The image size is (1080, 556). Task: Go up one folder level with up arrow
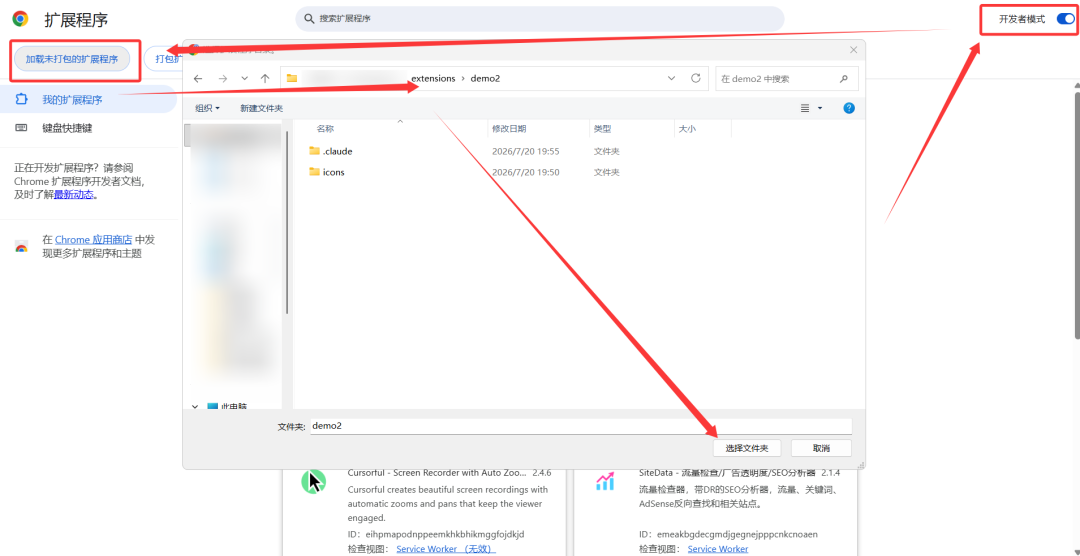tap(265, 79)
